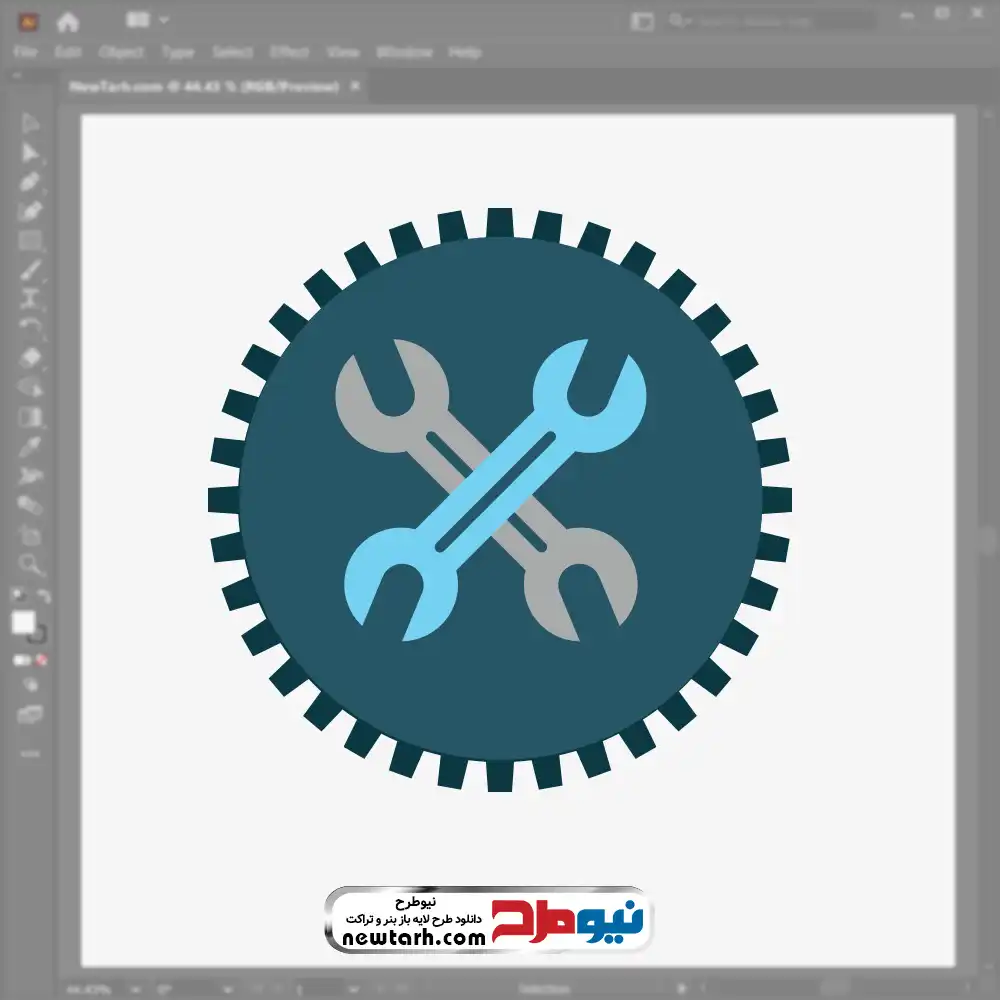Screen dimensions: 1000x1000
Task: Choose the Pen tool in toolbar
Action: pos(29,182)
